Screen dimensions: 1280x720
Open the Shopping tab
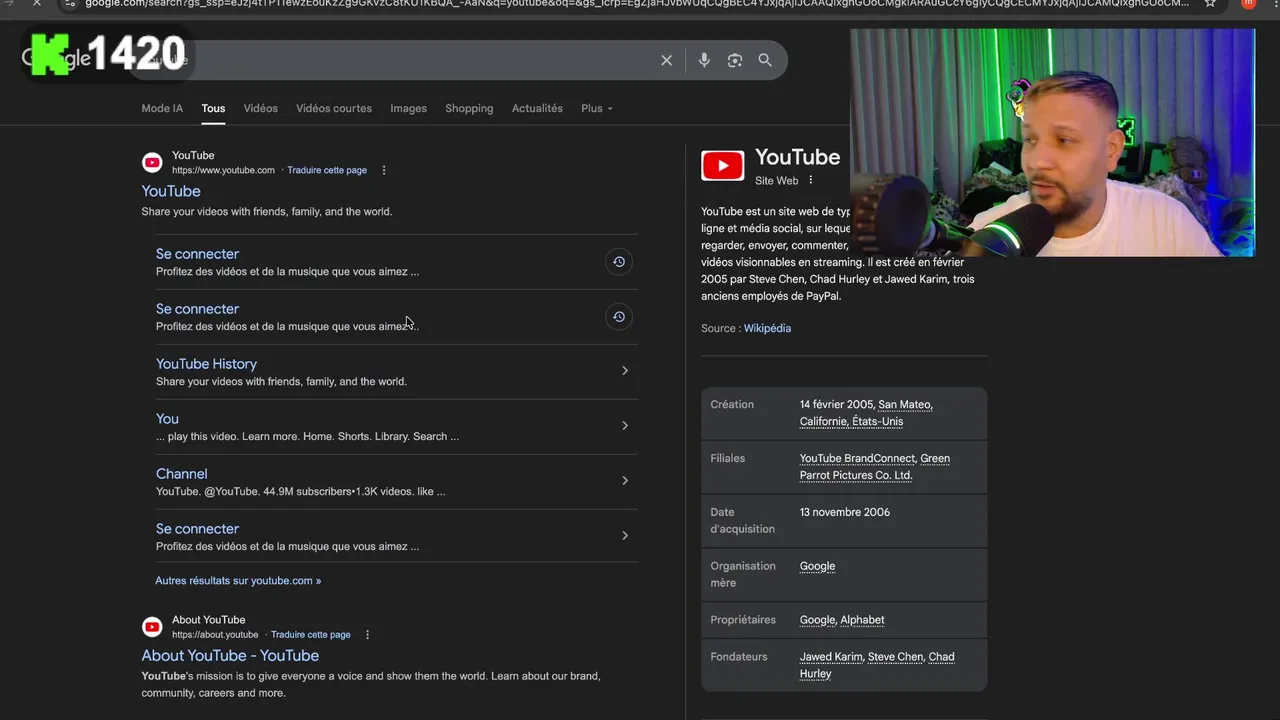point(469,108)
